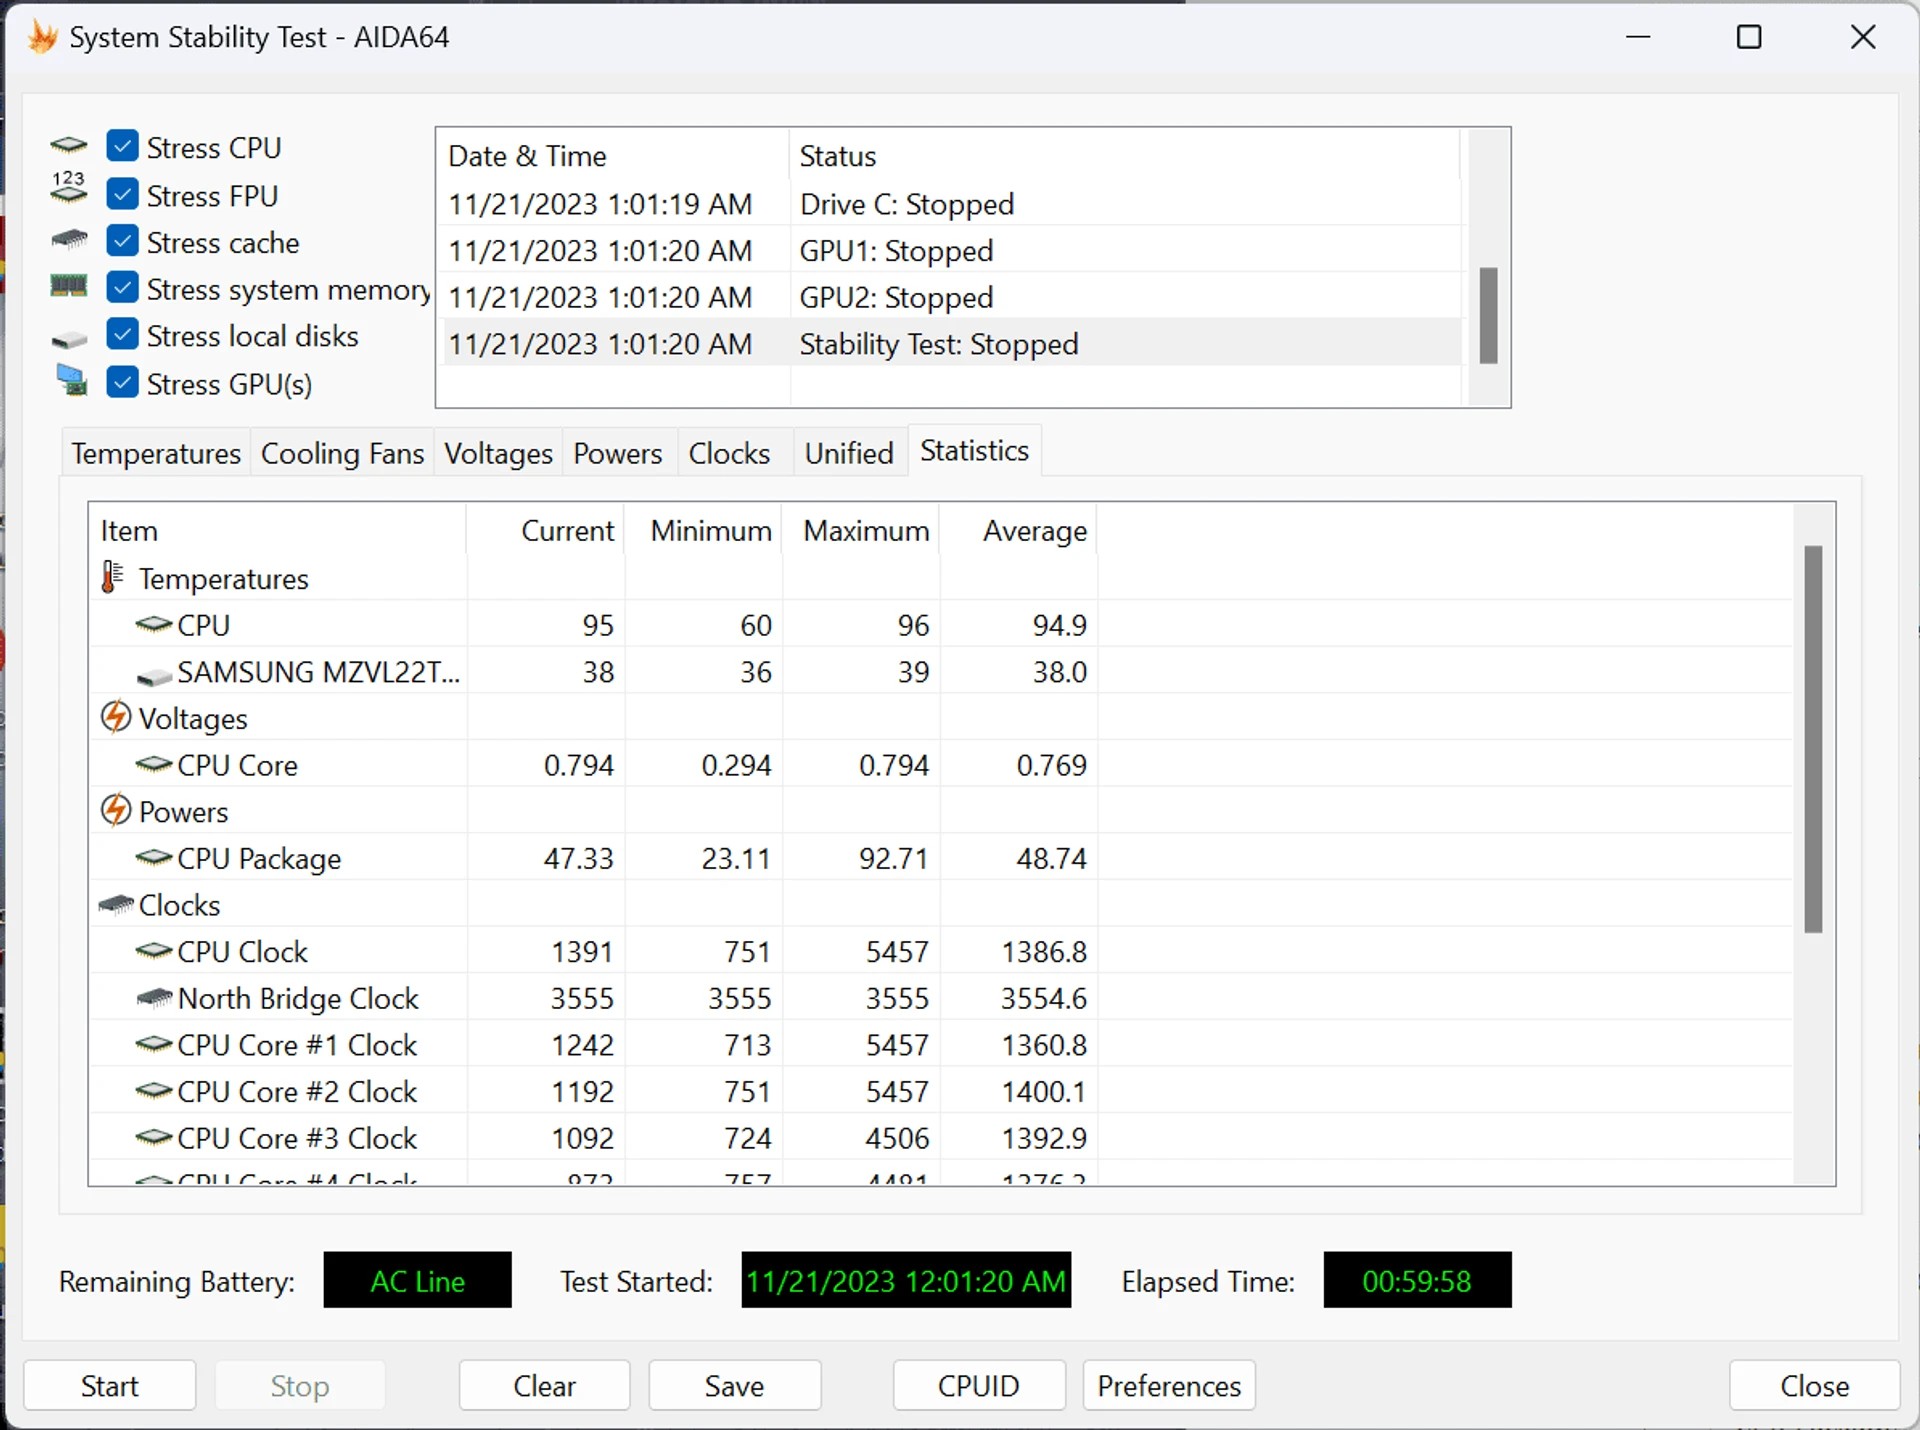
Task: Click the statistics list vertical scrollbar thumb
Action: (x=1813, y=740)
